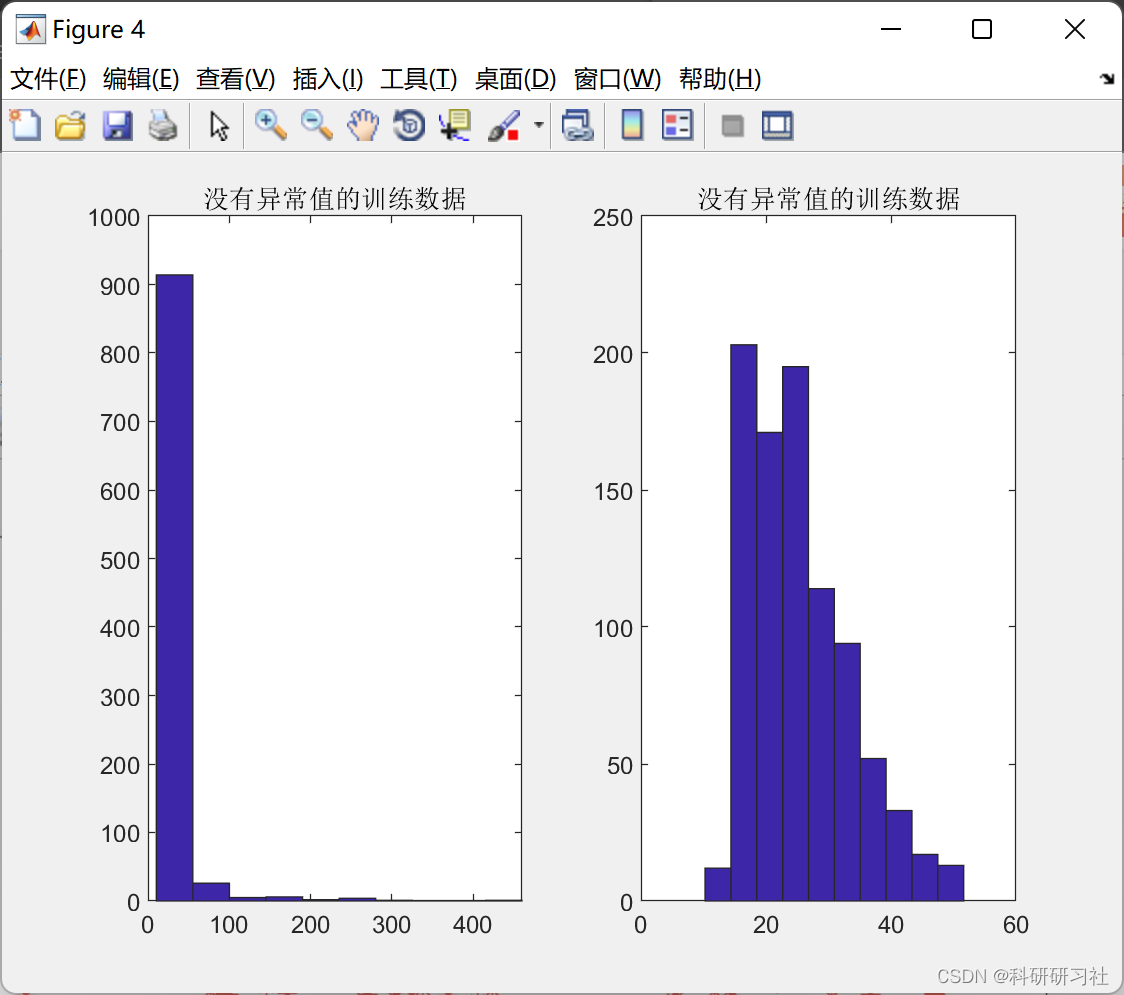Click the 60 label on right x-axis
This screenshot has height=995, width=1124.
pyautogui.click(x=1016, y=925)
